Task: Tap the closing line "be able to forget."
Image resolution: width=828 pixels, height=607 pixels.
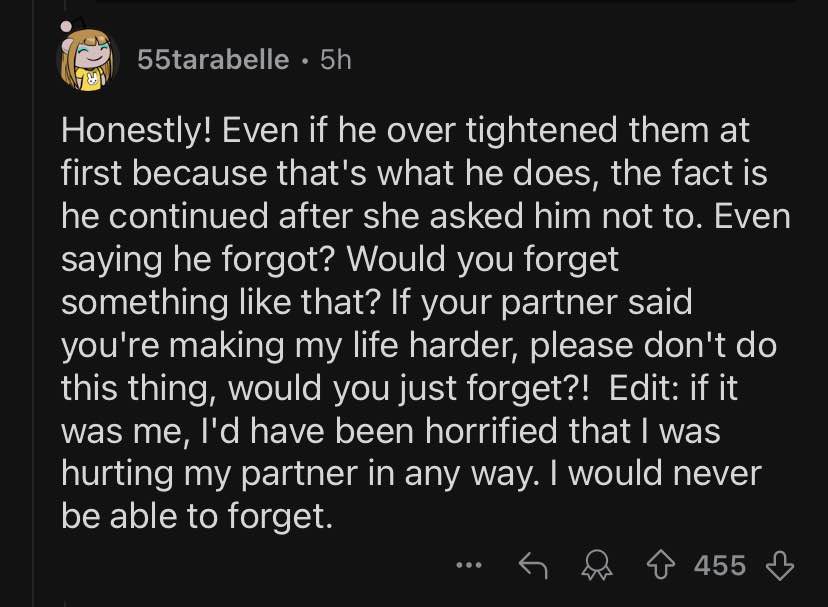Action: tap(197, 516)
